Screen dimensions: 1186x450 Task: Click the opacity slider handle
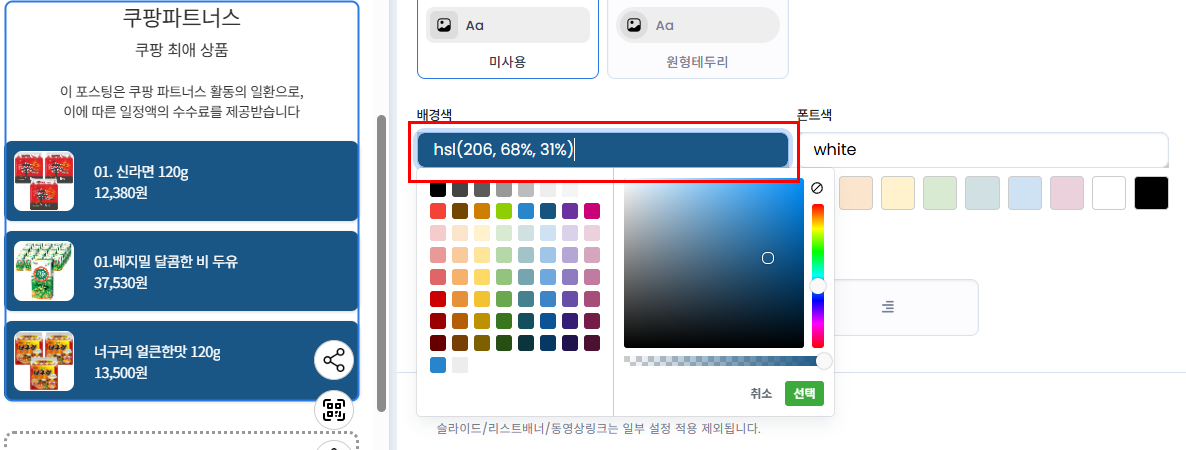tap(824, 361)
